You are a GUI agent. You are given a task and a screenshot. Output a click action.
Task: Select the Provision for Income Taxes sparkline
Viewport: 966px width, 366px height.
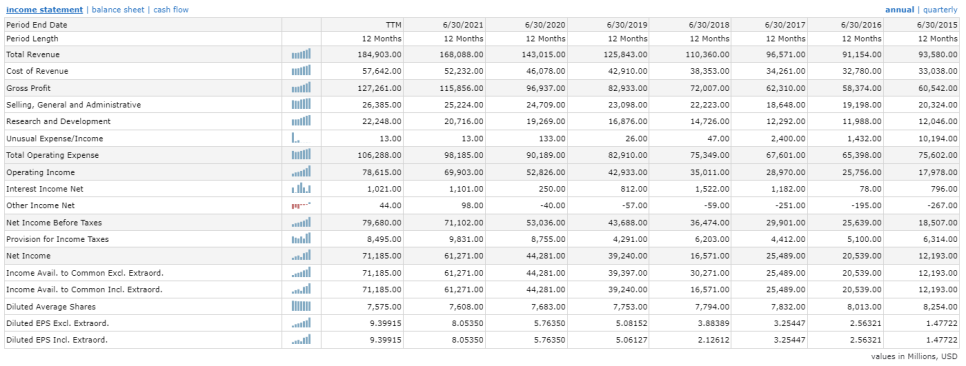[x=301, y=238]
